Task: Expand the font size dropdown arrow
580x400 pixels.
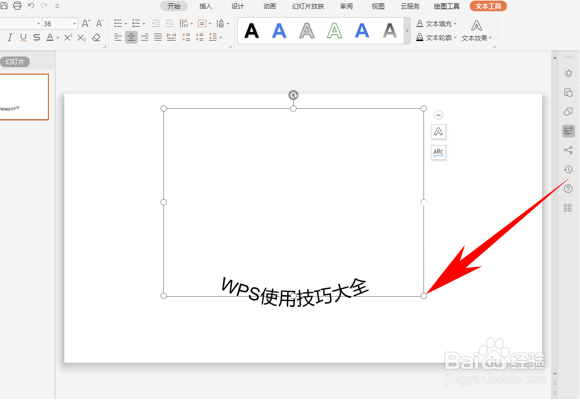Action: coord(75,24)
